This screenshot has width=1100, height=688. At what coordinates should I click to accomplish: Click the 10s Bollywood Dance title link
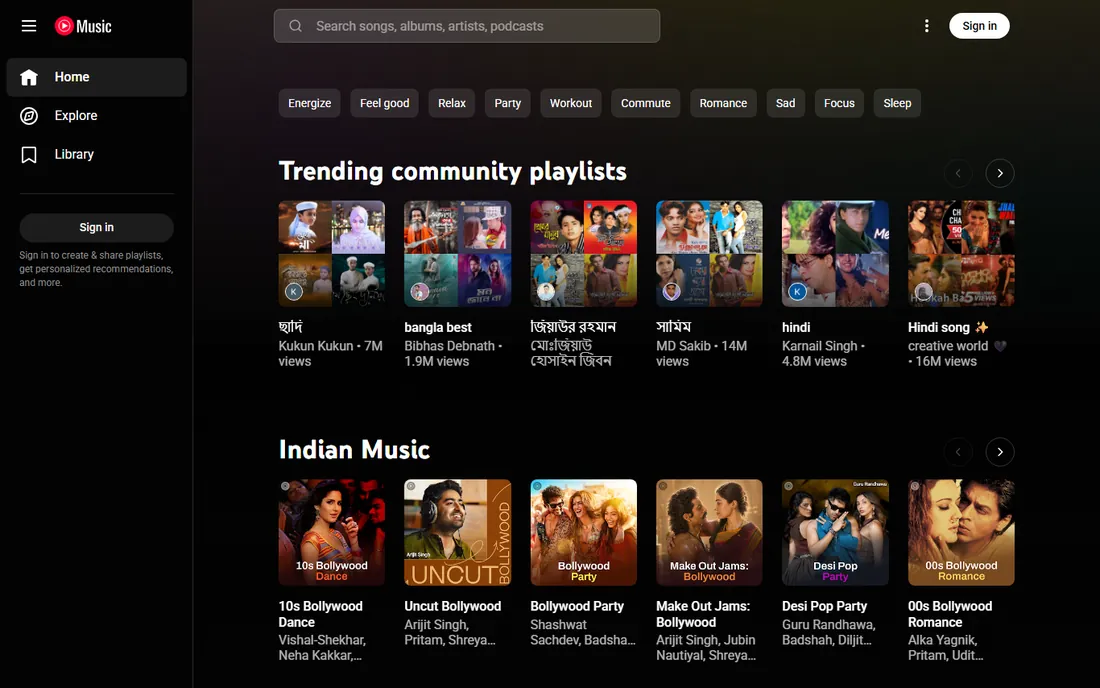(x=321, y=614)
